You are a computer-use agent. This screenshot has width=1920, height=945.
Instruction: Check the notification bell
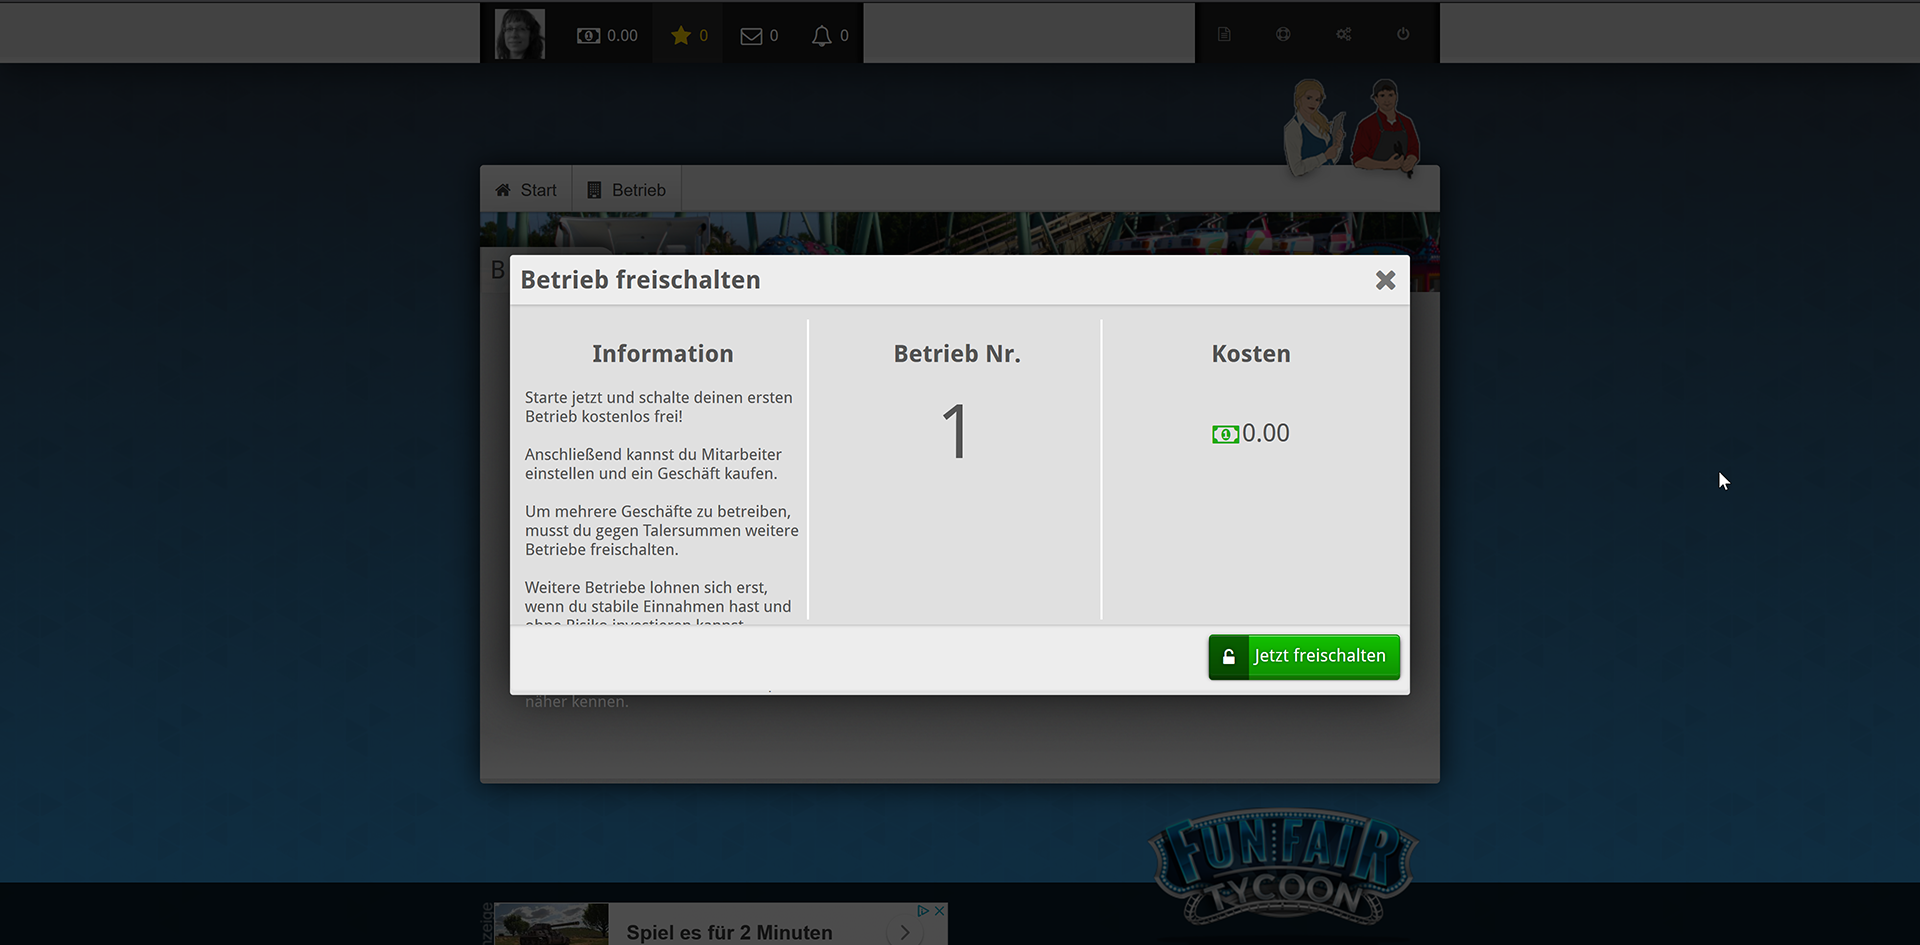click(x=821, y=36)
